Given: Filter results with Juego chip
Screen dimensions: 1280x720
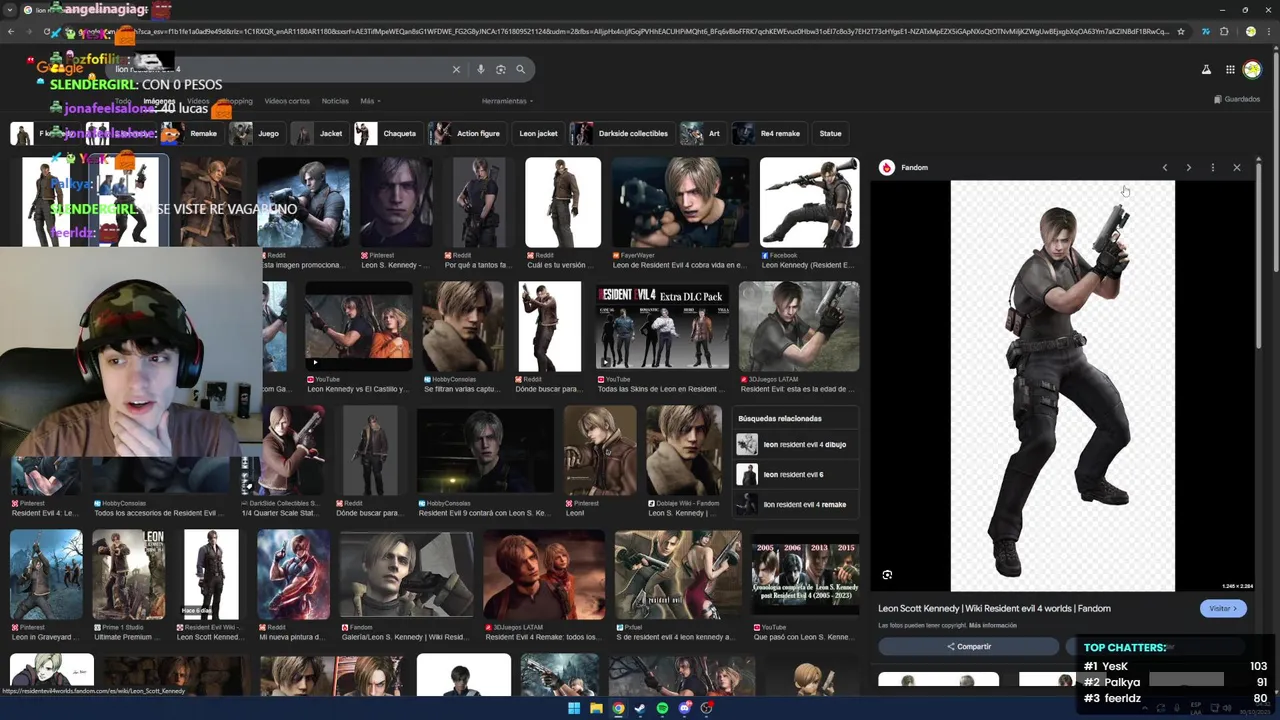Looking at the screenshot, I should click(257, 133).
